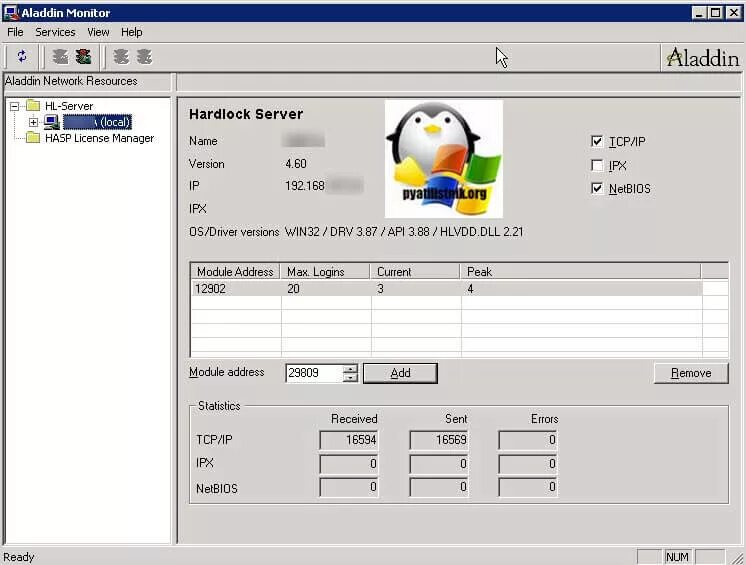Screen dimensions: 746x565
Task: Click the HL-Server folder icon
Action: [x=33, y=106]
